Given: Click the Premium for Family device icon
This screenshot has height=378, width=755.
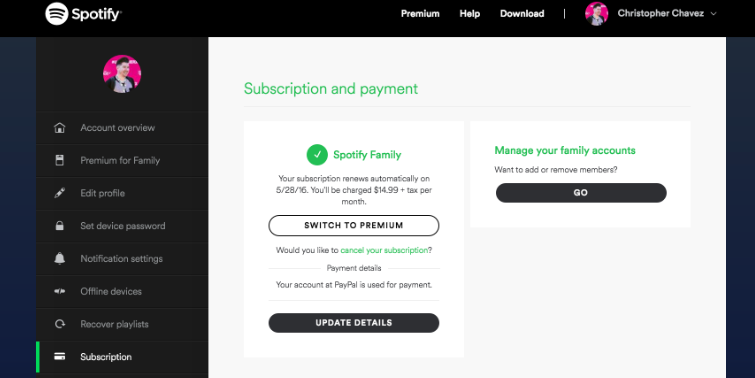Looking at the screenshot, I should (60, 160).
